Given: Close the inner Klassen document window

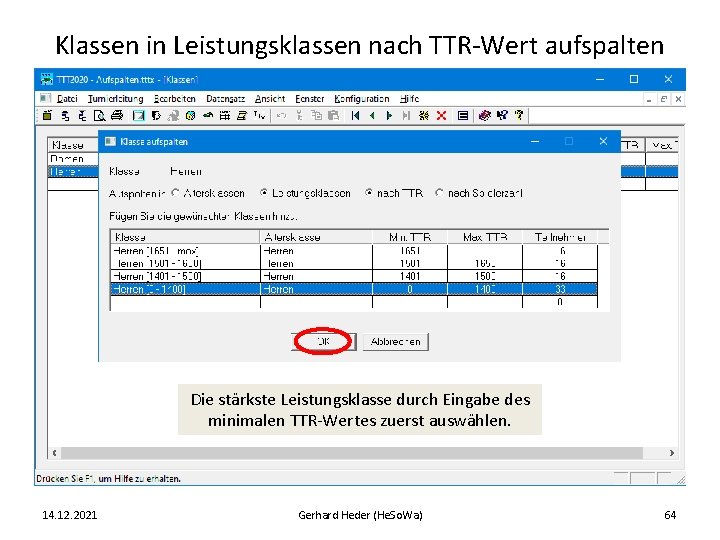Looking at the screenshot, I should 678,99.
